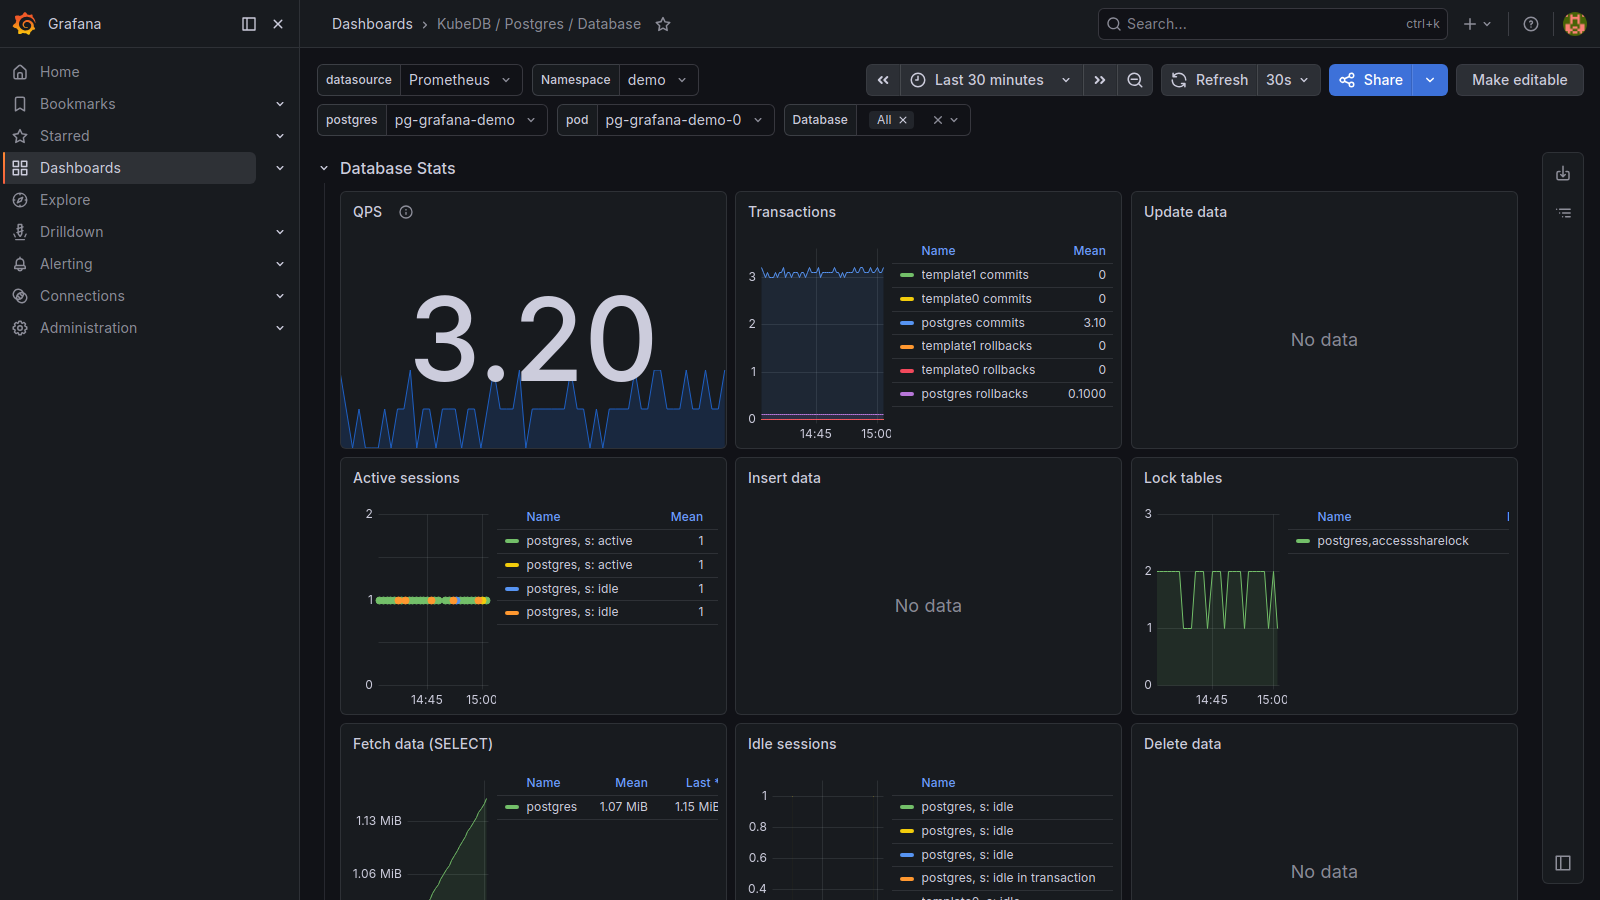This screenshot has width=1600, height=900.
Task: Toggle template0 commits series in legend
Action: (976, 299)
